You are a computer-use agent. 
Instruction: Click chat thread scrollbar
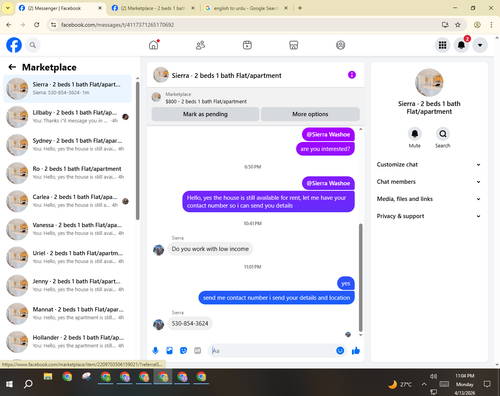click(360, 277)
